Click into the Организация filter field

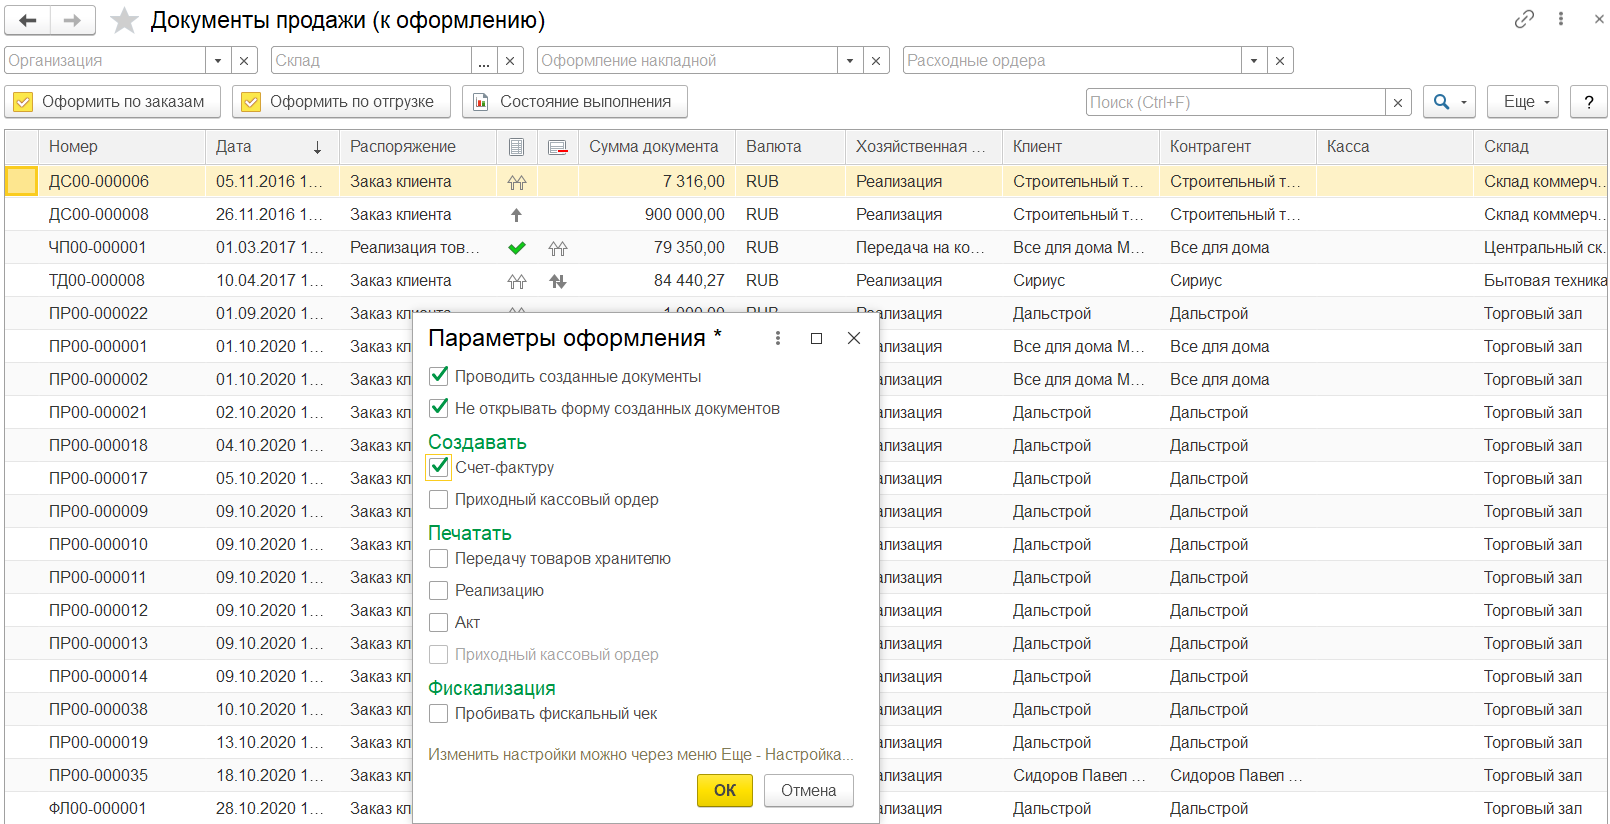coord(104,60)
